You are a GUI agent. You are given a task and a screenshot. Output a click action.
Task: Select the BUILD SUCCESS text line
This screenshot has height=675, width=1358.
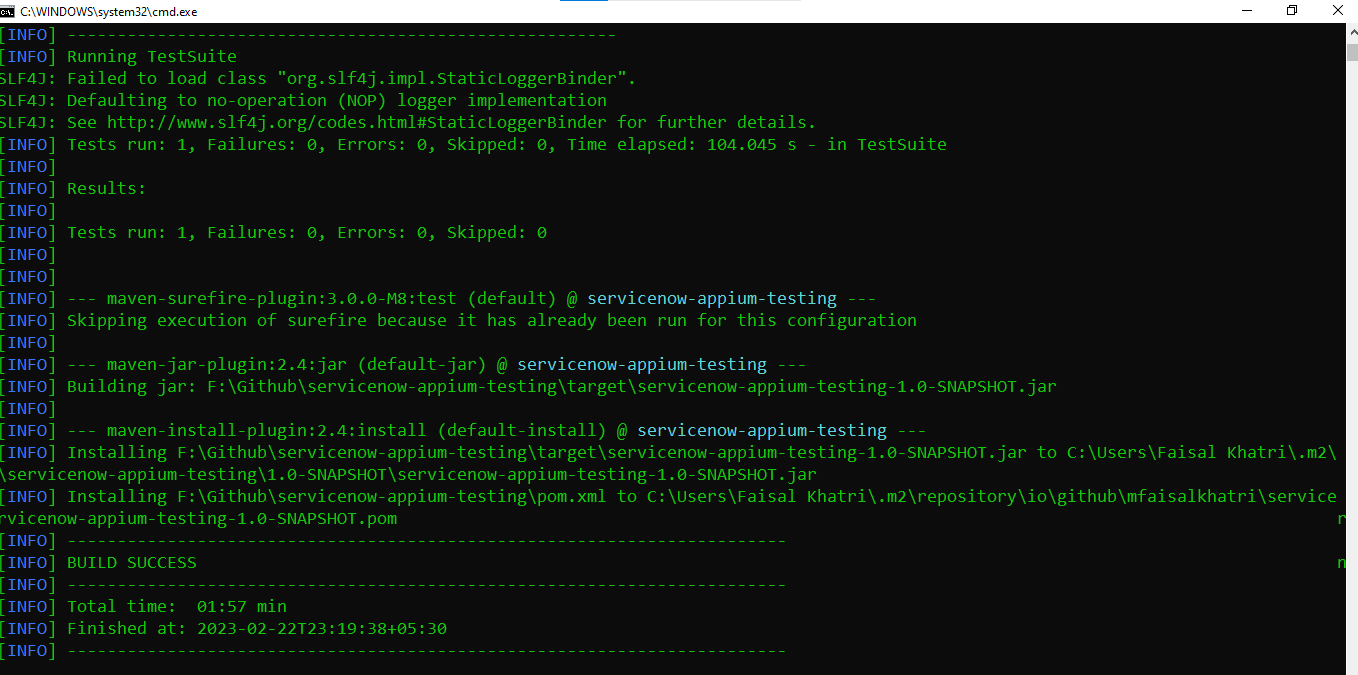[130, 562]
